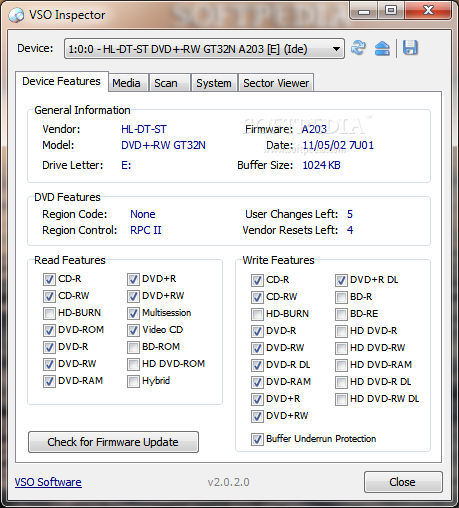Viewport: 459px width, 508px height.
Task: Toggle the HD DVD-R checkbox
Action: (x=341, y=331)
